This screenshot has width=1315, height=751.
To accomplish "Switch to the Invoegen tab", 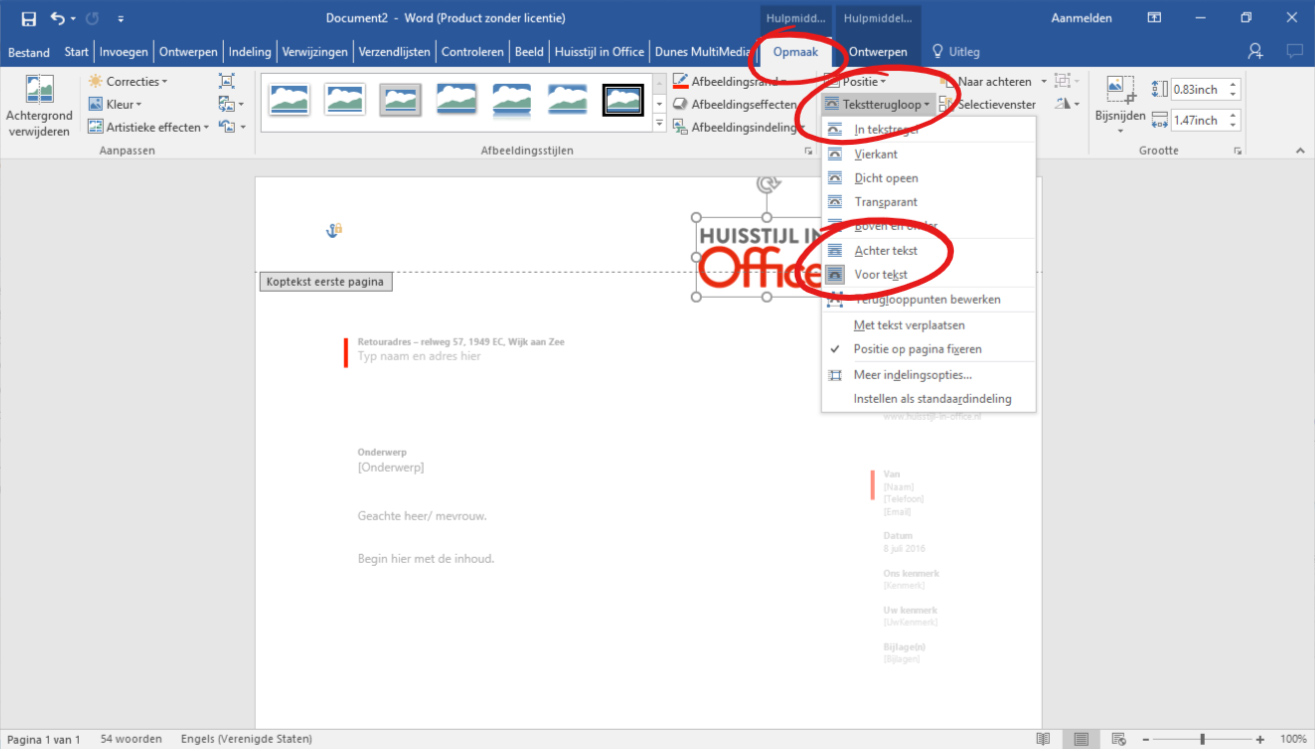I will [124, 52].
